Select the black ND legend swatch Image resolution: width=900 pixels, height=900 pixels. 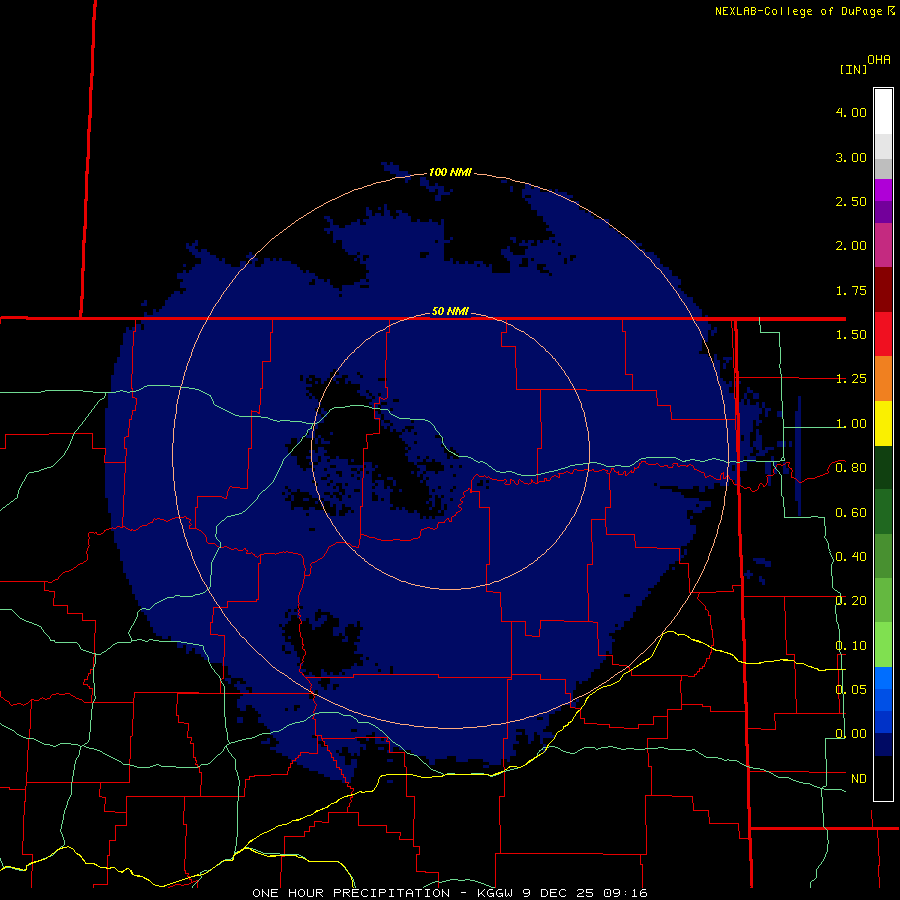883,778
